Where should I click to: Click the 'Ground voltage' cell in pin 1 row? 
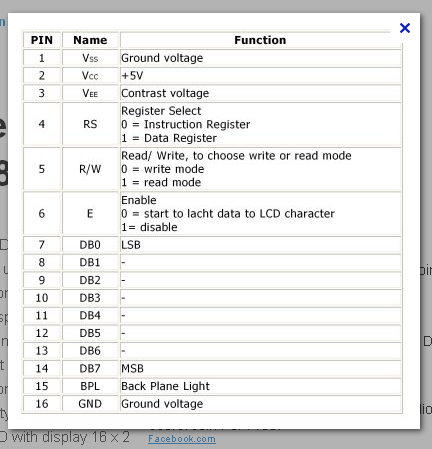[260, 58]
